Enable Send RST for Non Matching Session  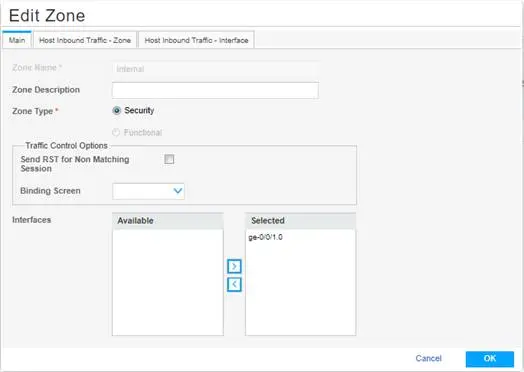[169, 159]
